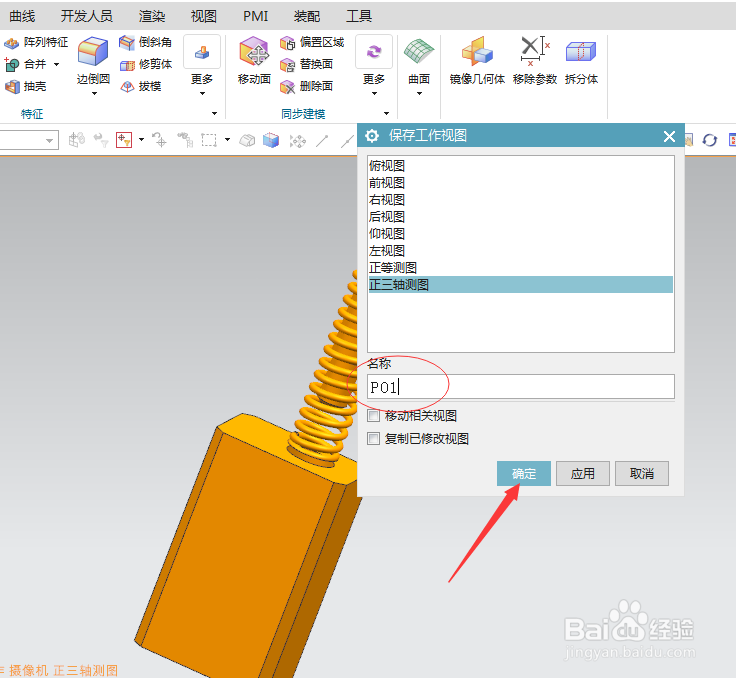Toggle the 复制已修改视图 checkbox
Image resolution: width=736 pixels, height=678 pixels.
coord(374,439)
